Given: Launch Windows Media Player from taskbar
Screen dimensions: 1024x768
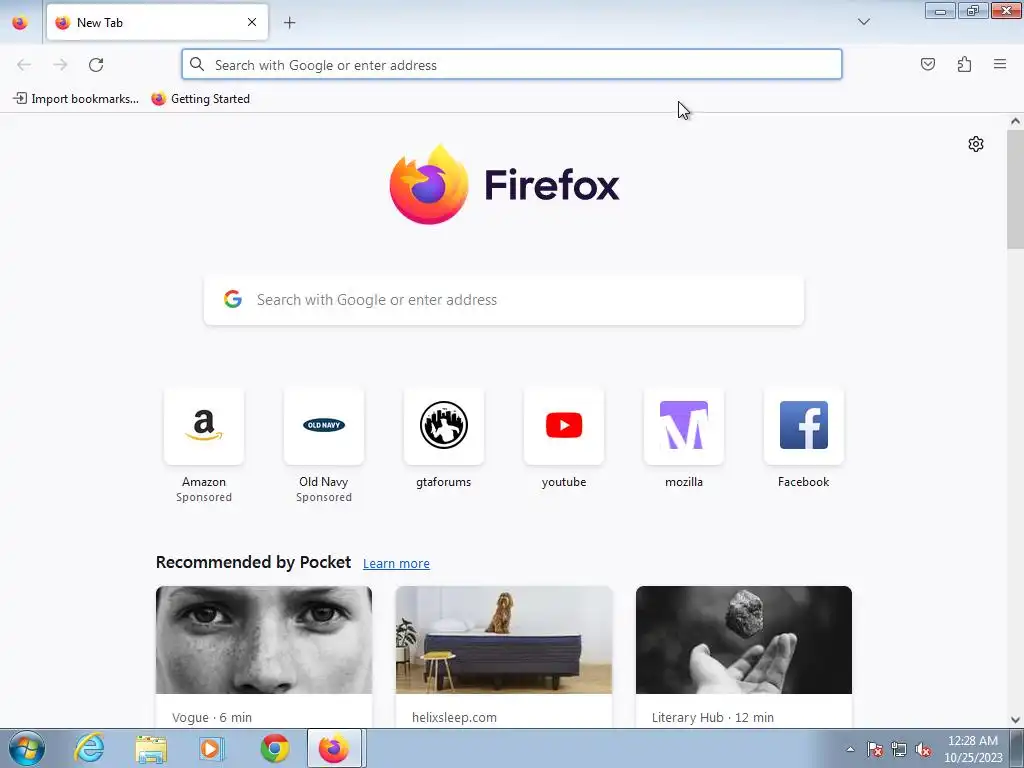Looking at the screenshot, I should pyautogui.click(x=211, y=748).
